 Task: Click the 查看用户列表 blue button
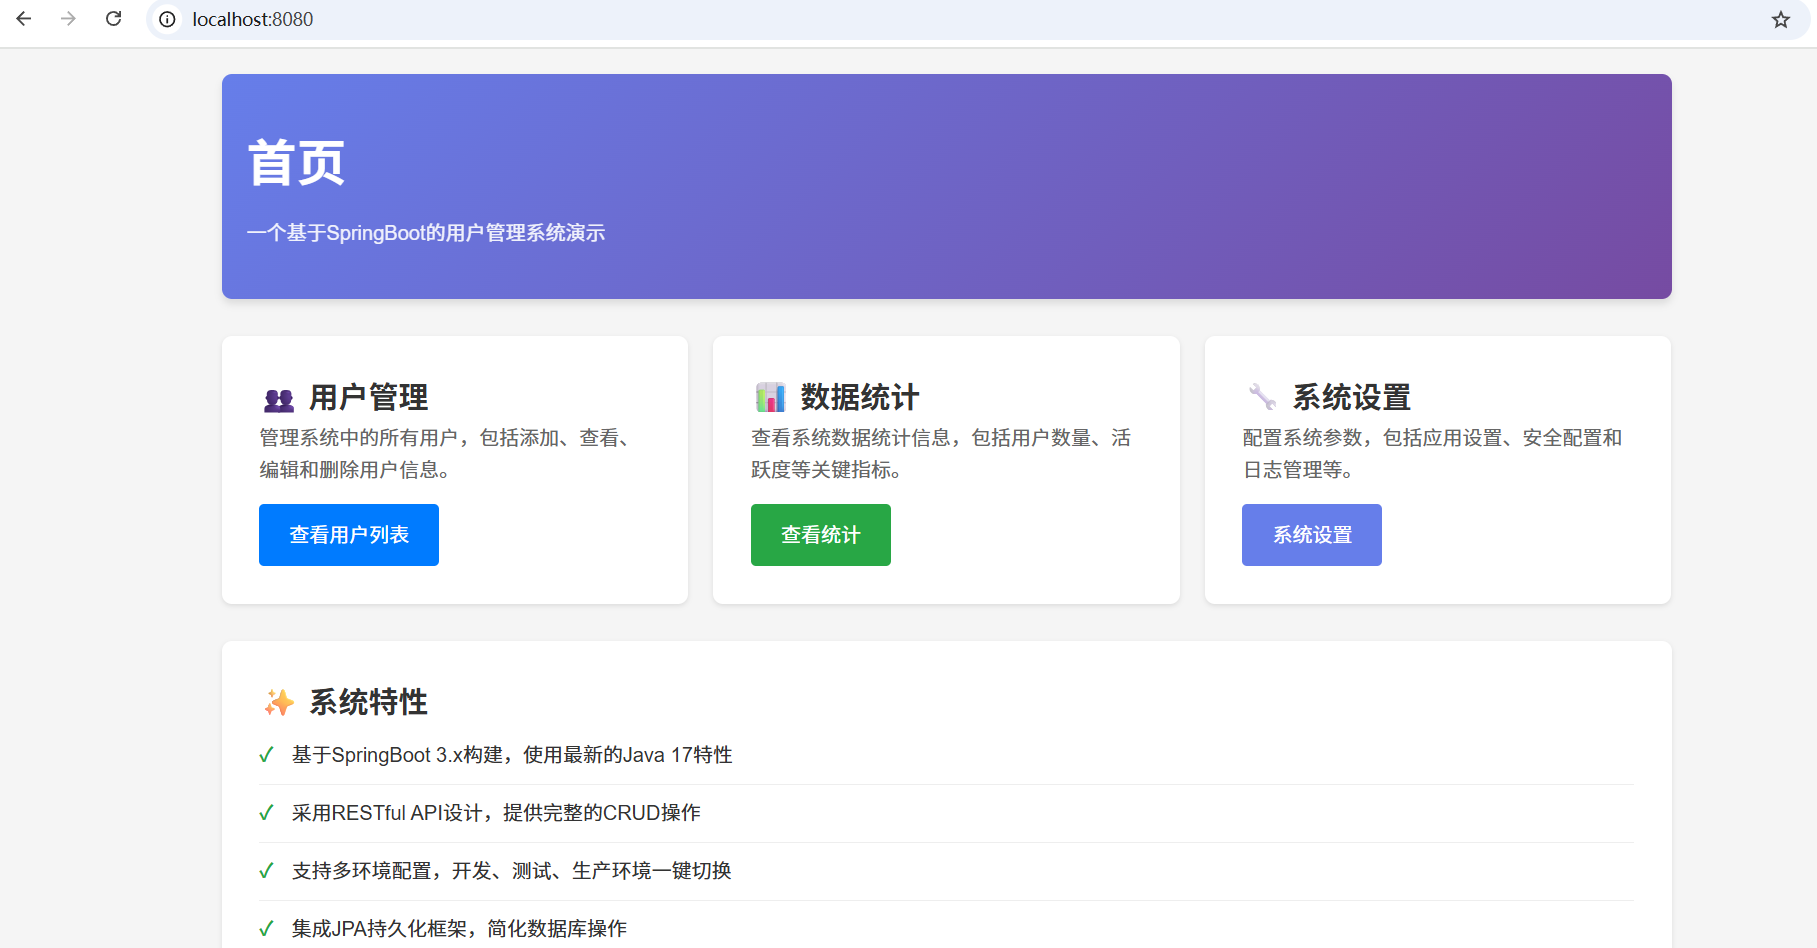[348, 534]
